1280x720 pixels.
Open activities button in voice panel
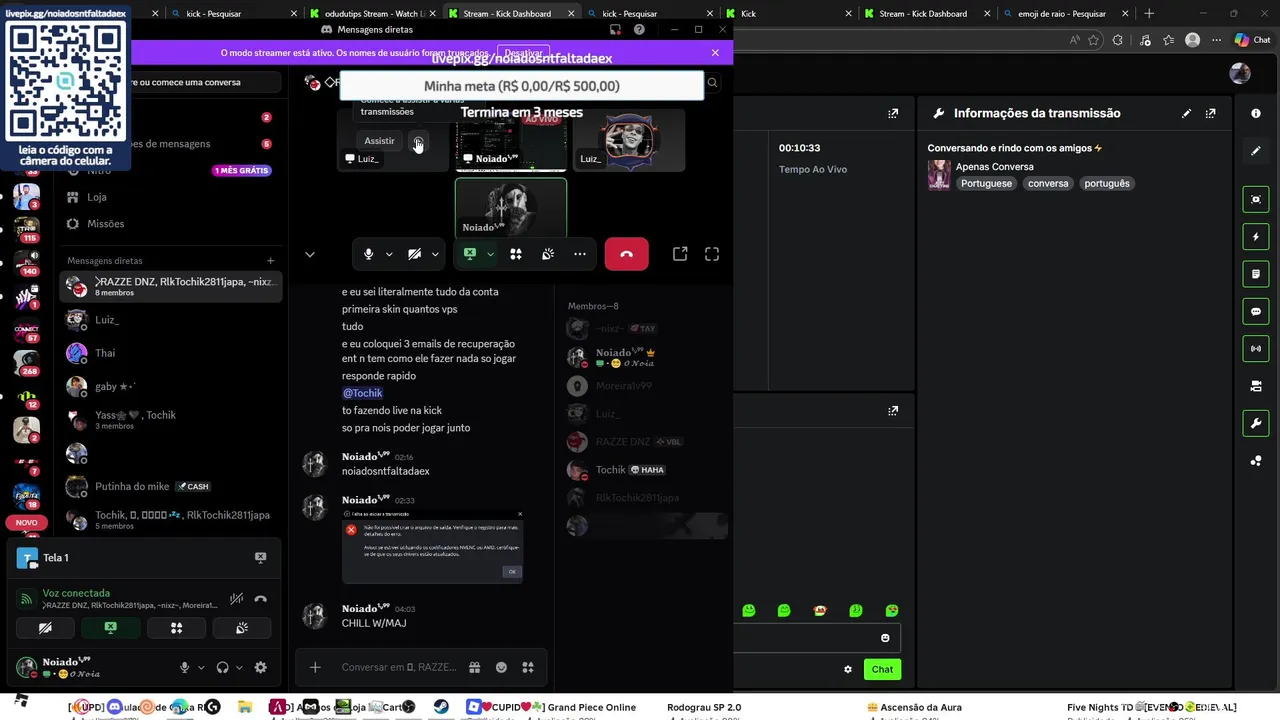177,628
